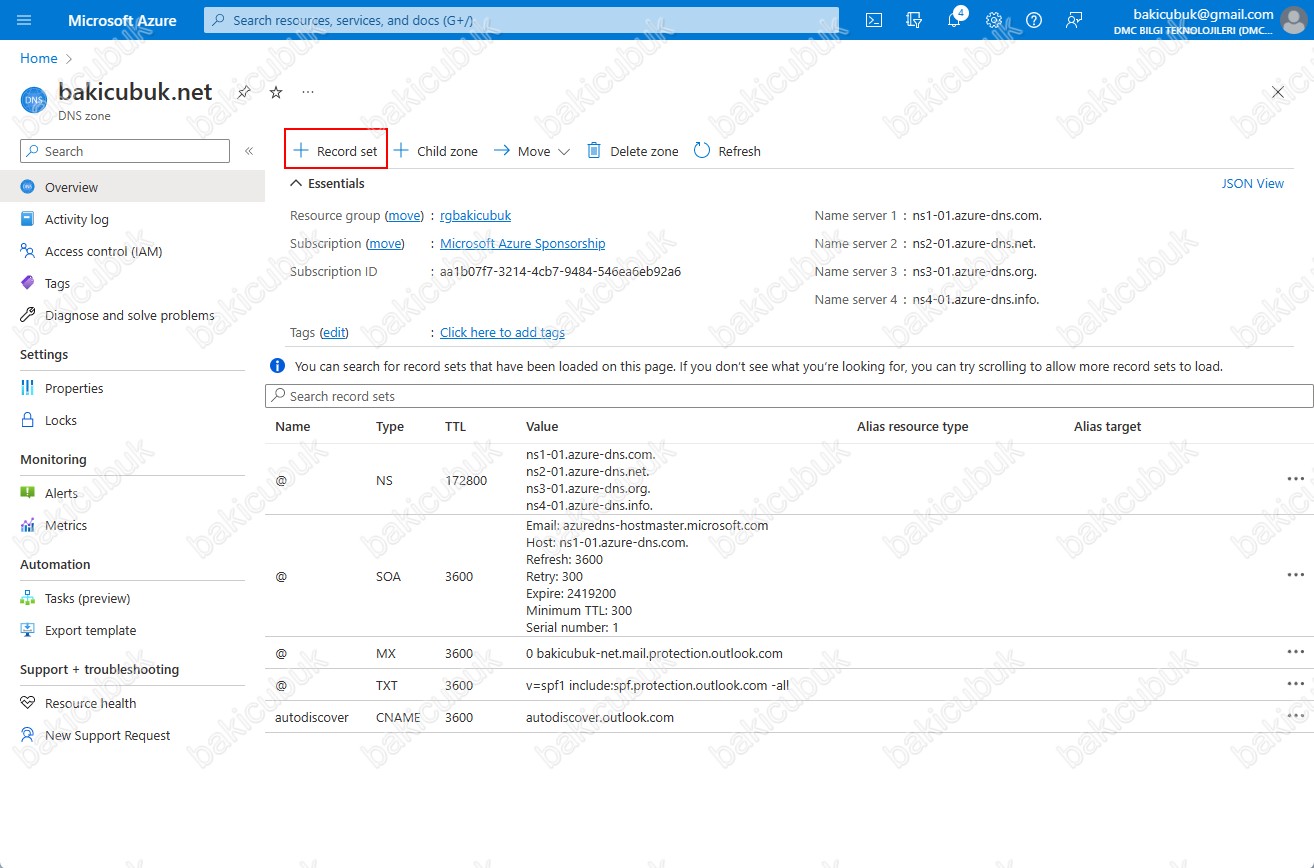Add a new Record set

(x=336, y=151)
